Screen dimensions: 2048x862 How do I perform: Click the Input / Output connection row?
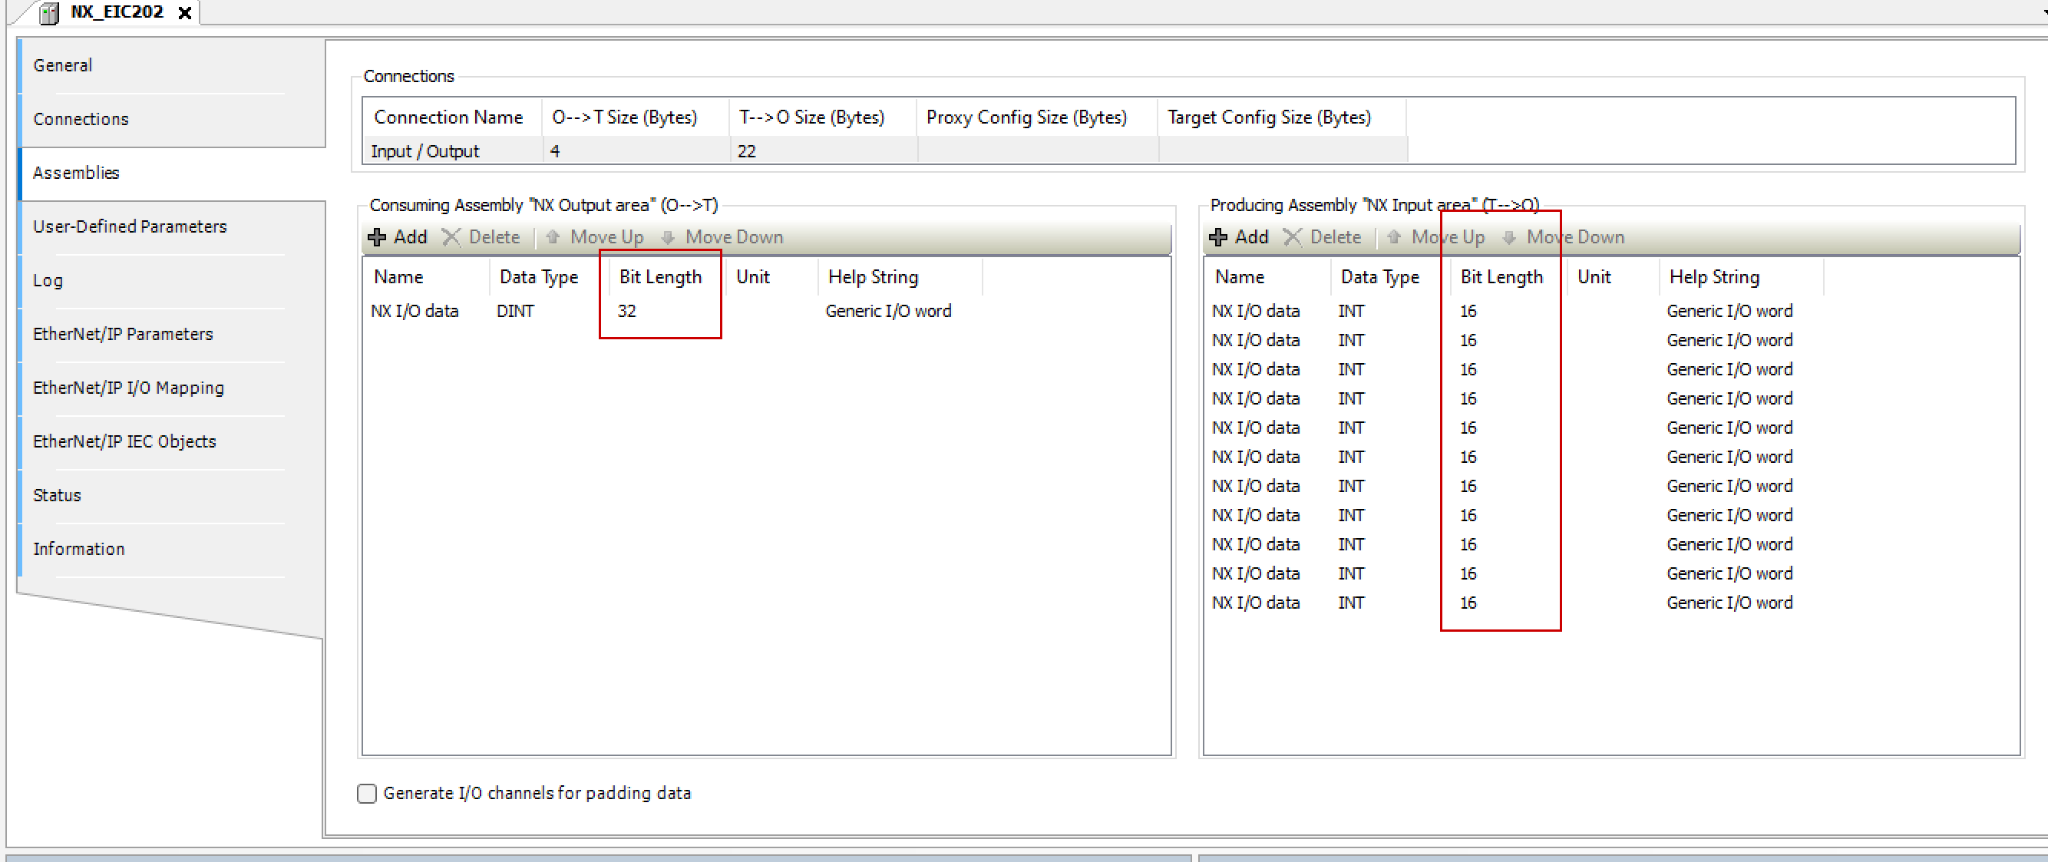[425, 151]
